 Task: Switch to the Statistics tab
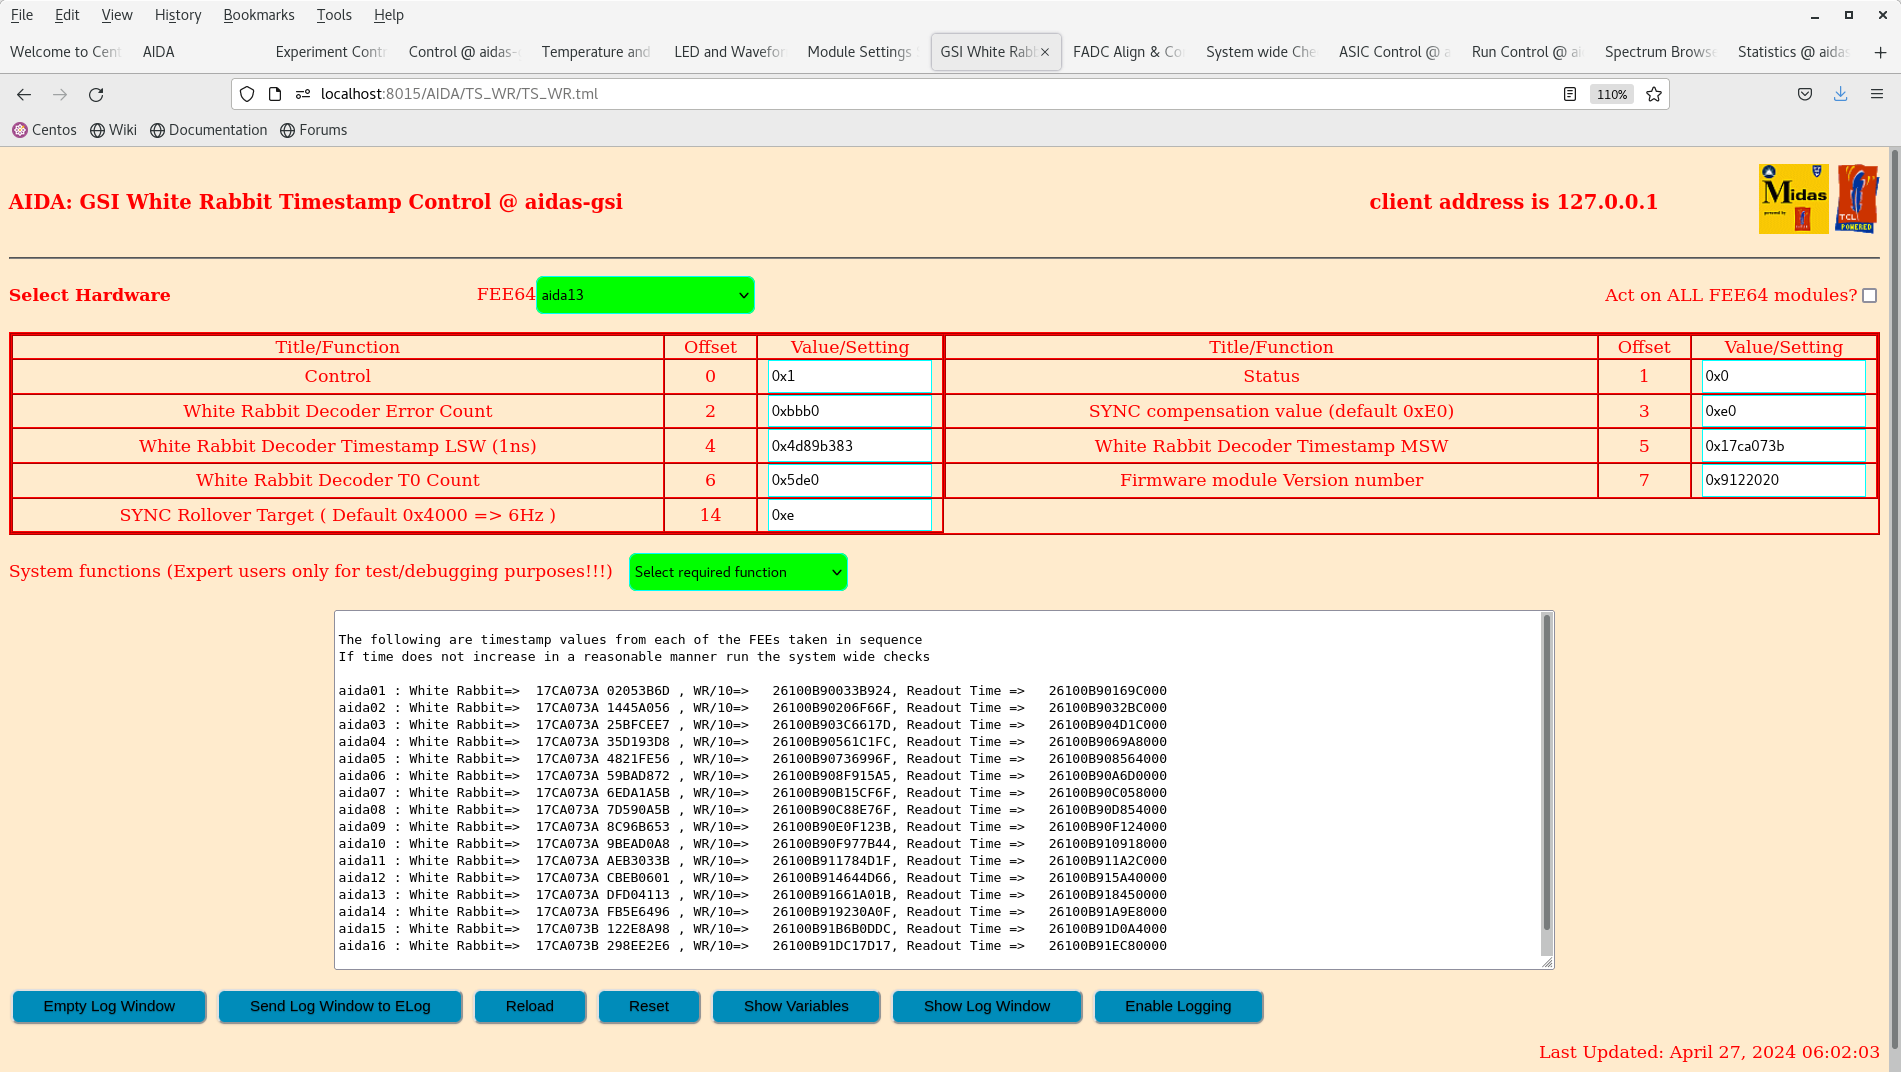click(x=1792, y=52)
